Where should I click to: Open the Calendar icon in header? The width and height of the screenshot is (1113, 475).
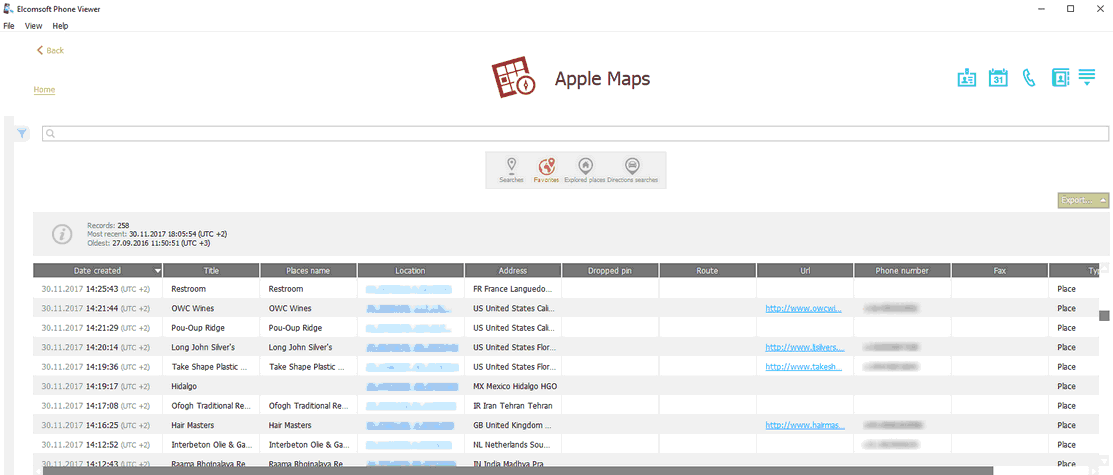point(997,78)
